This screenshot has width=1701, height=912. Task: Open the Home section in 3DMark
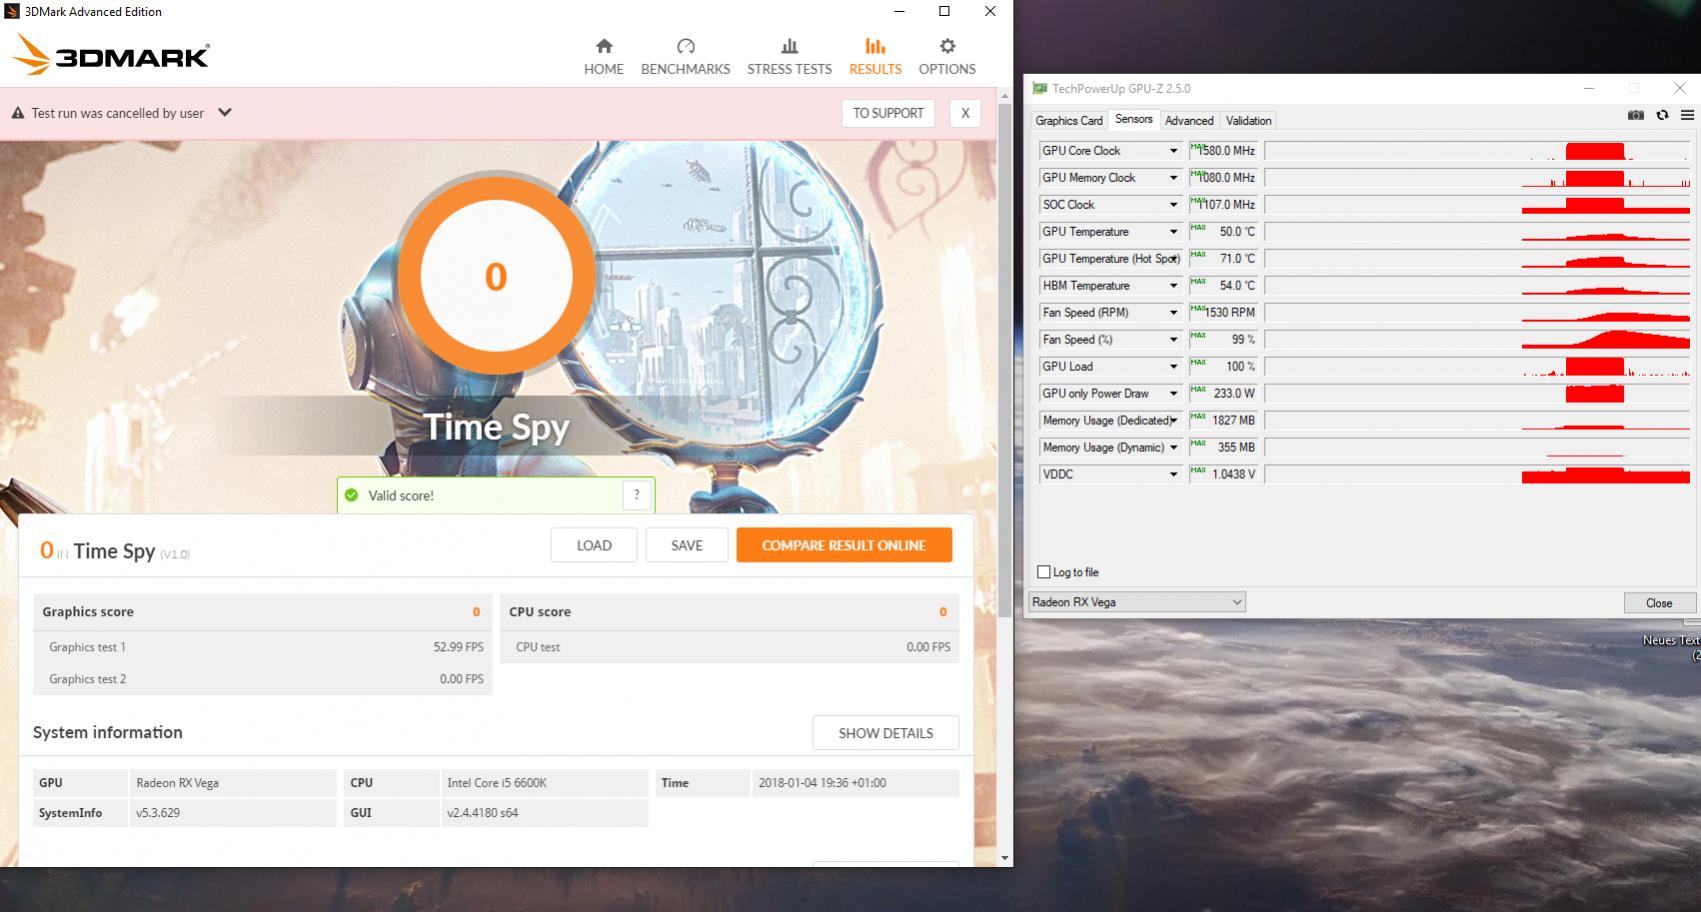pos(603,57)
